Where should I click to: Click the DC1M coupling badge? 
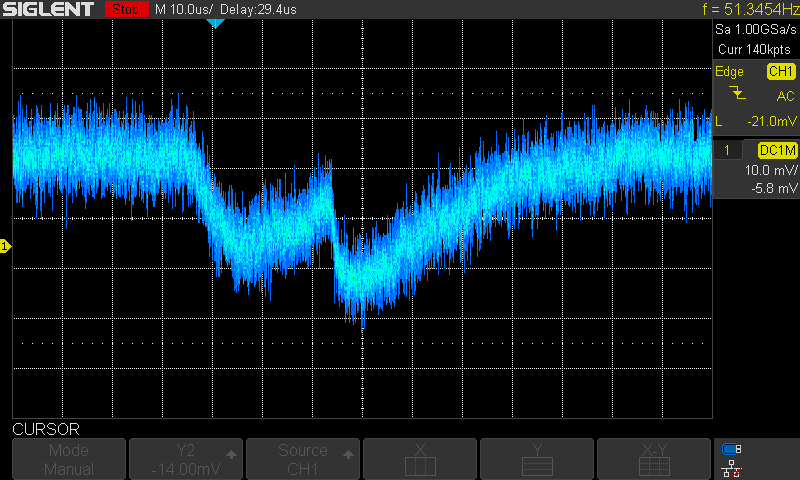(x=777, y=150)
